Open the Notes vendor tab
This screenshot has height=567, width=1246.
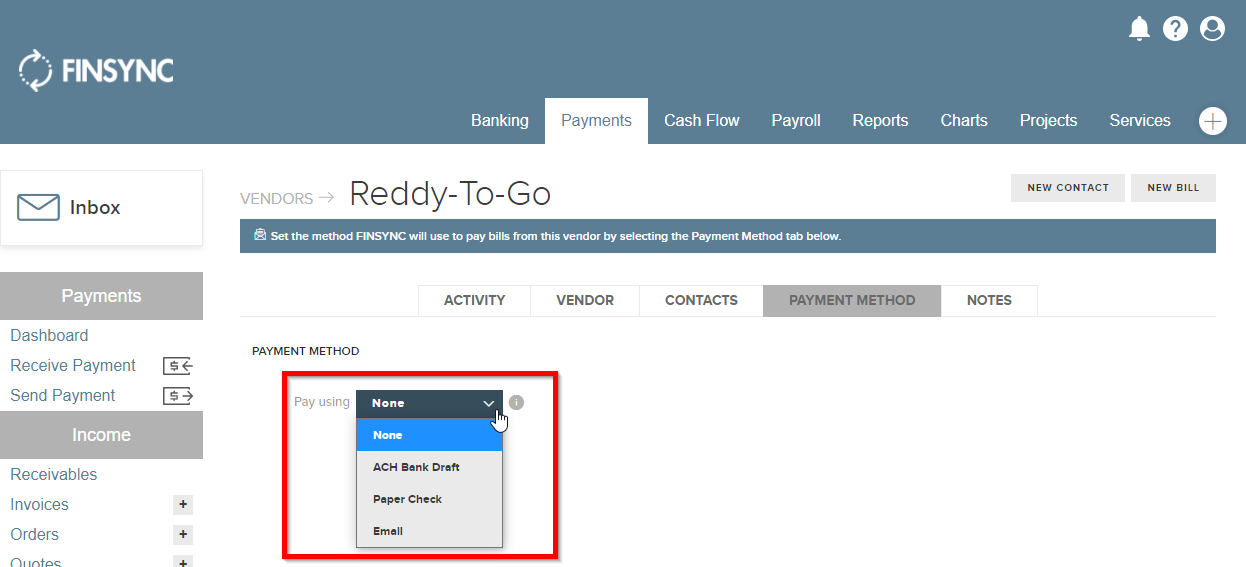(x=989, y=300)
